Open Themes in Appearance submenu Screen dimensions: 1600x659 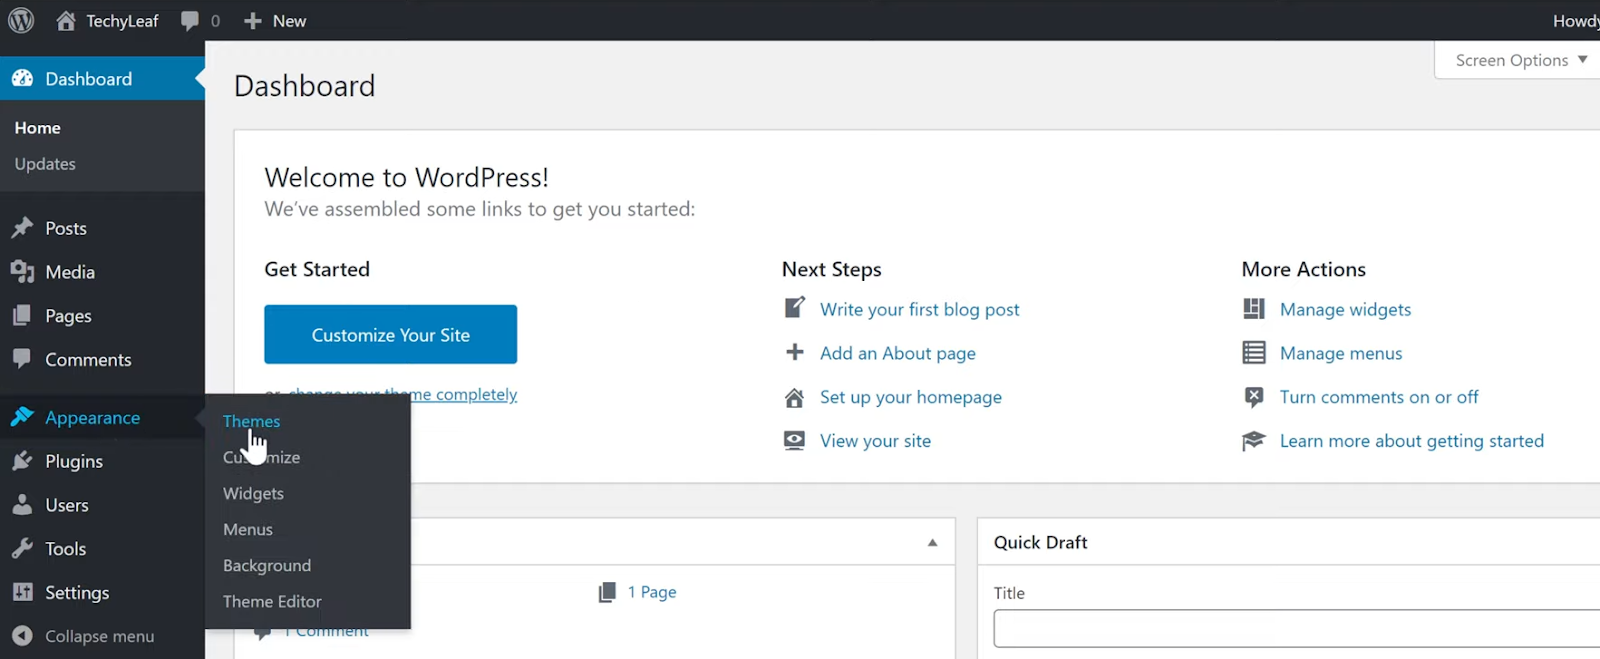point(251,421)
